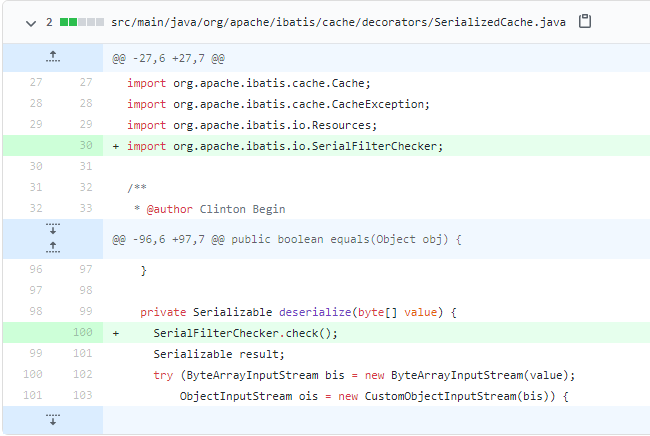Expand lines below at the diff bottom
The image size is (650, 436).
[x=52, y=419]
